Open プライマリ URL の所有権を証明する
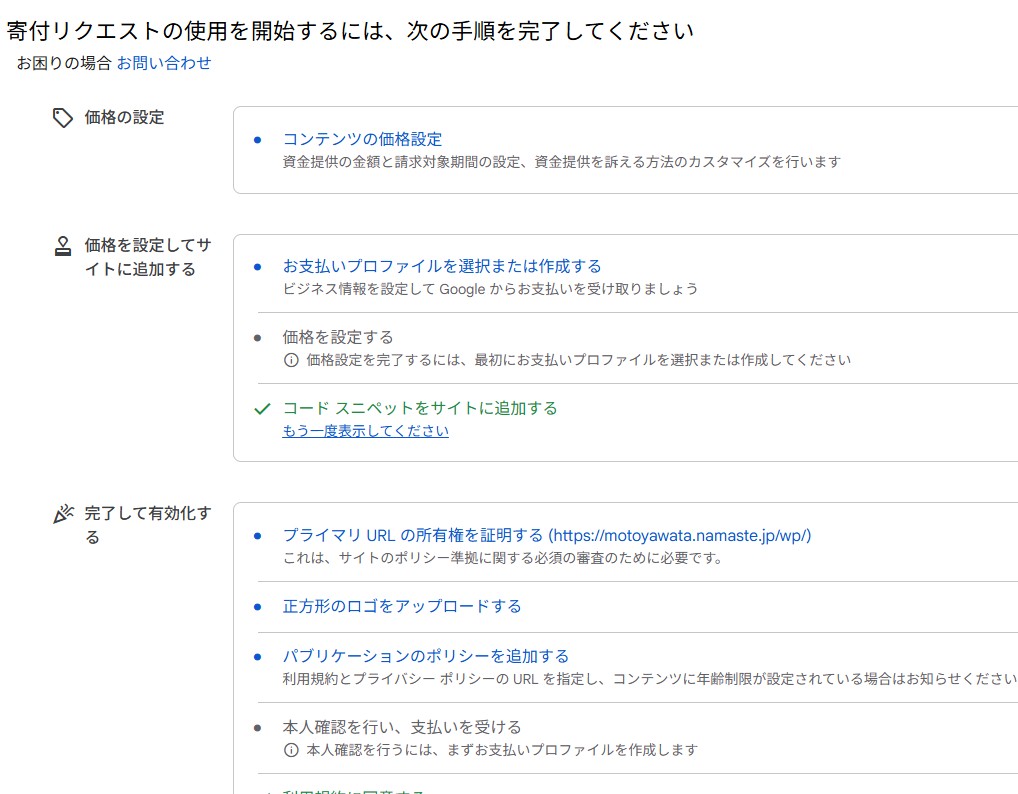Image resolution: width=1018 pixels, height=794 pixels. tap(400, 535)
